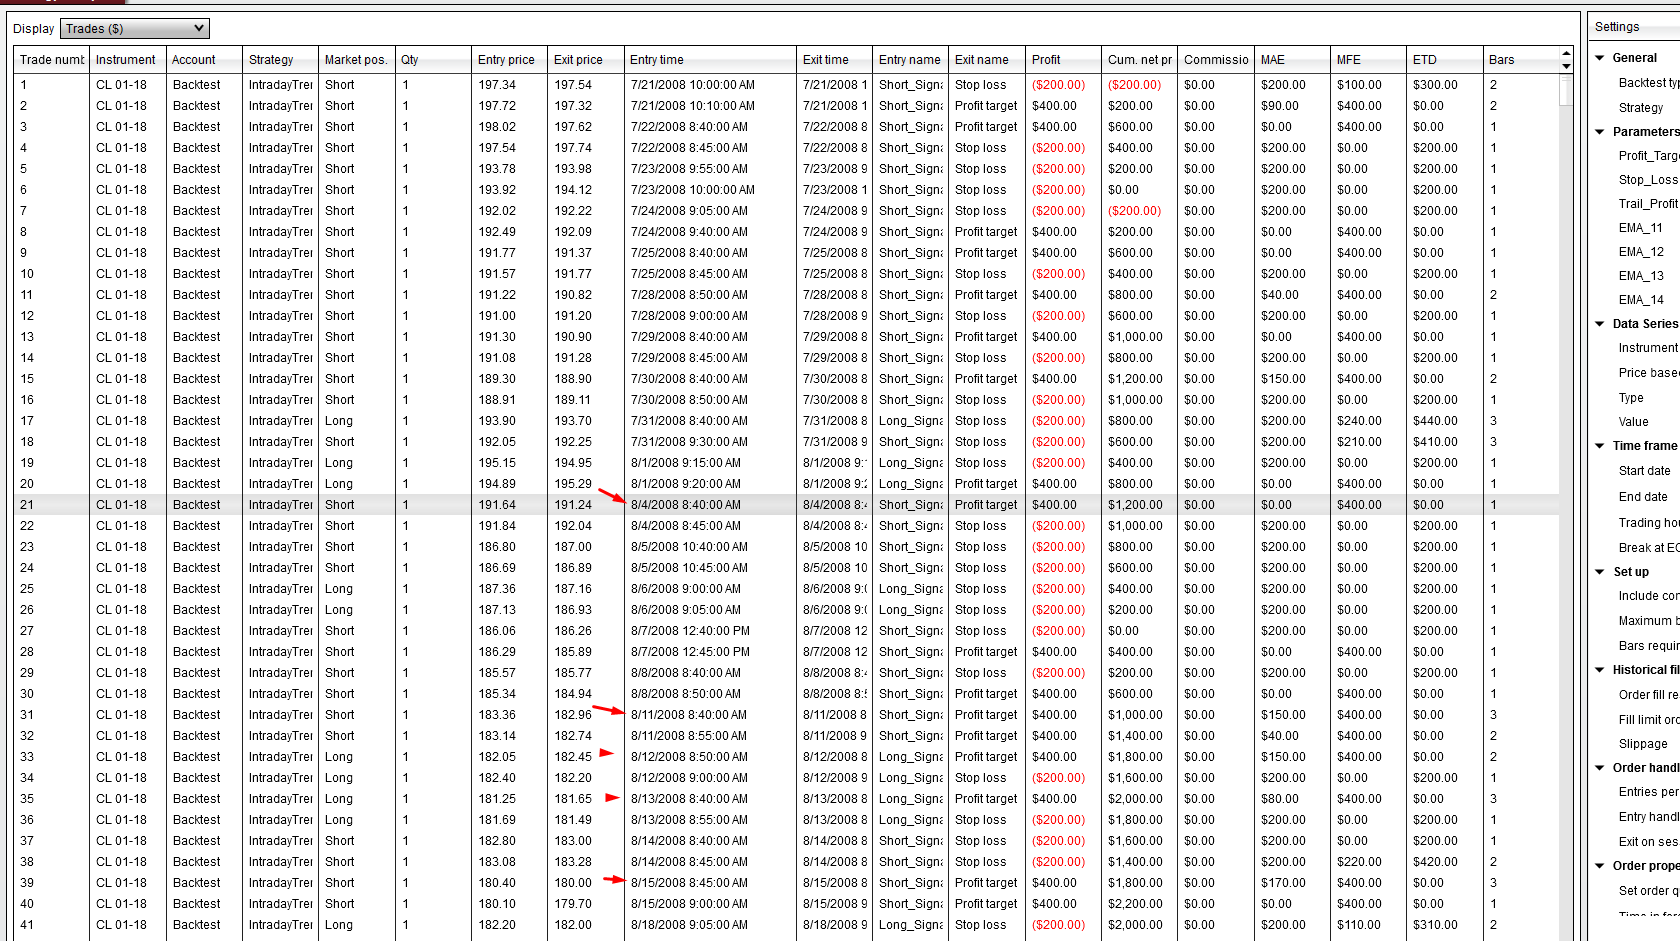The image size is (1680, 941).
Task: Collapse the Time frame settings section
Action: [x=1600, y=446]
